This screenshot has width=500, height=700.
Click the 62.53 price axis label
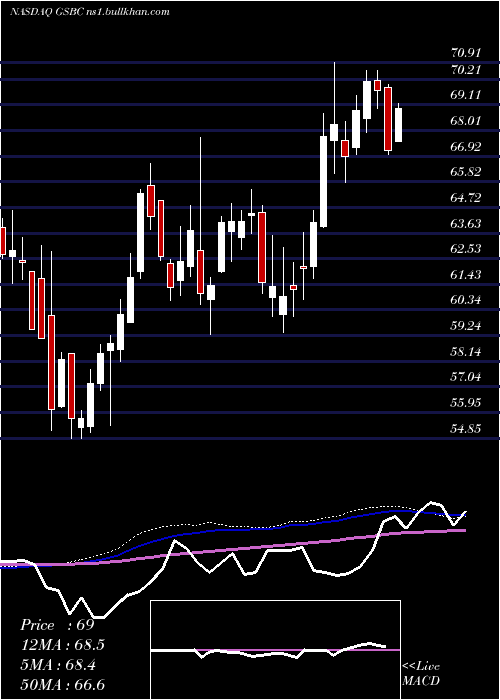coord(466,249)
